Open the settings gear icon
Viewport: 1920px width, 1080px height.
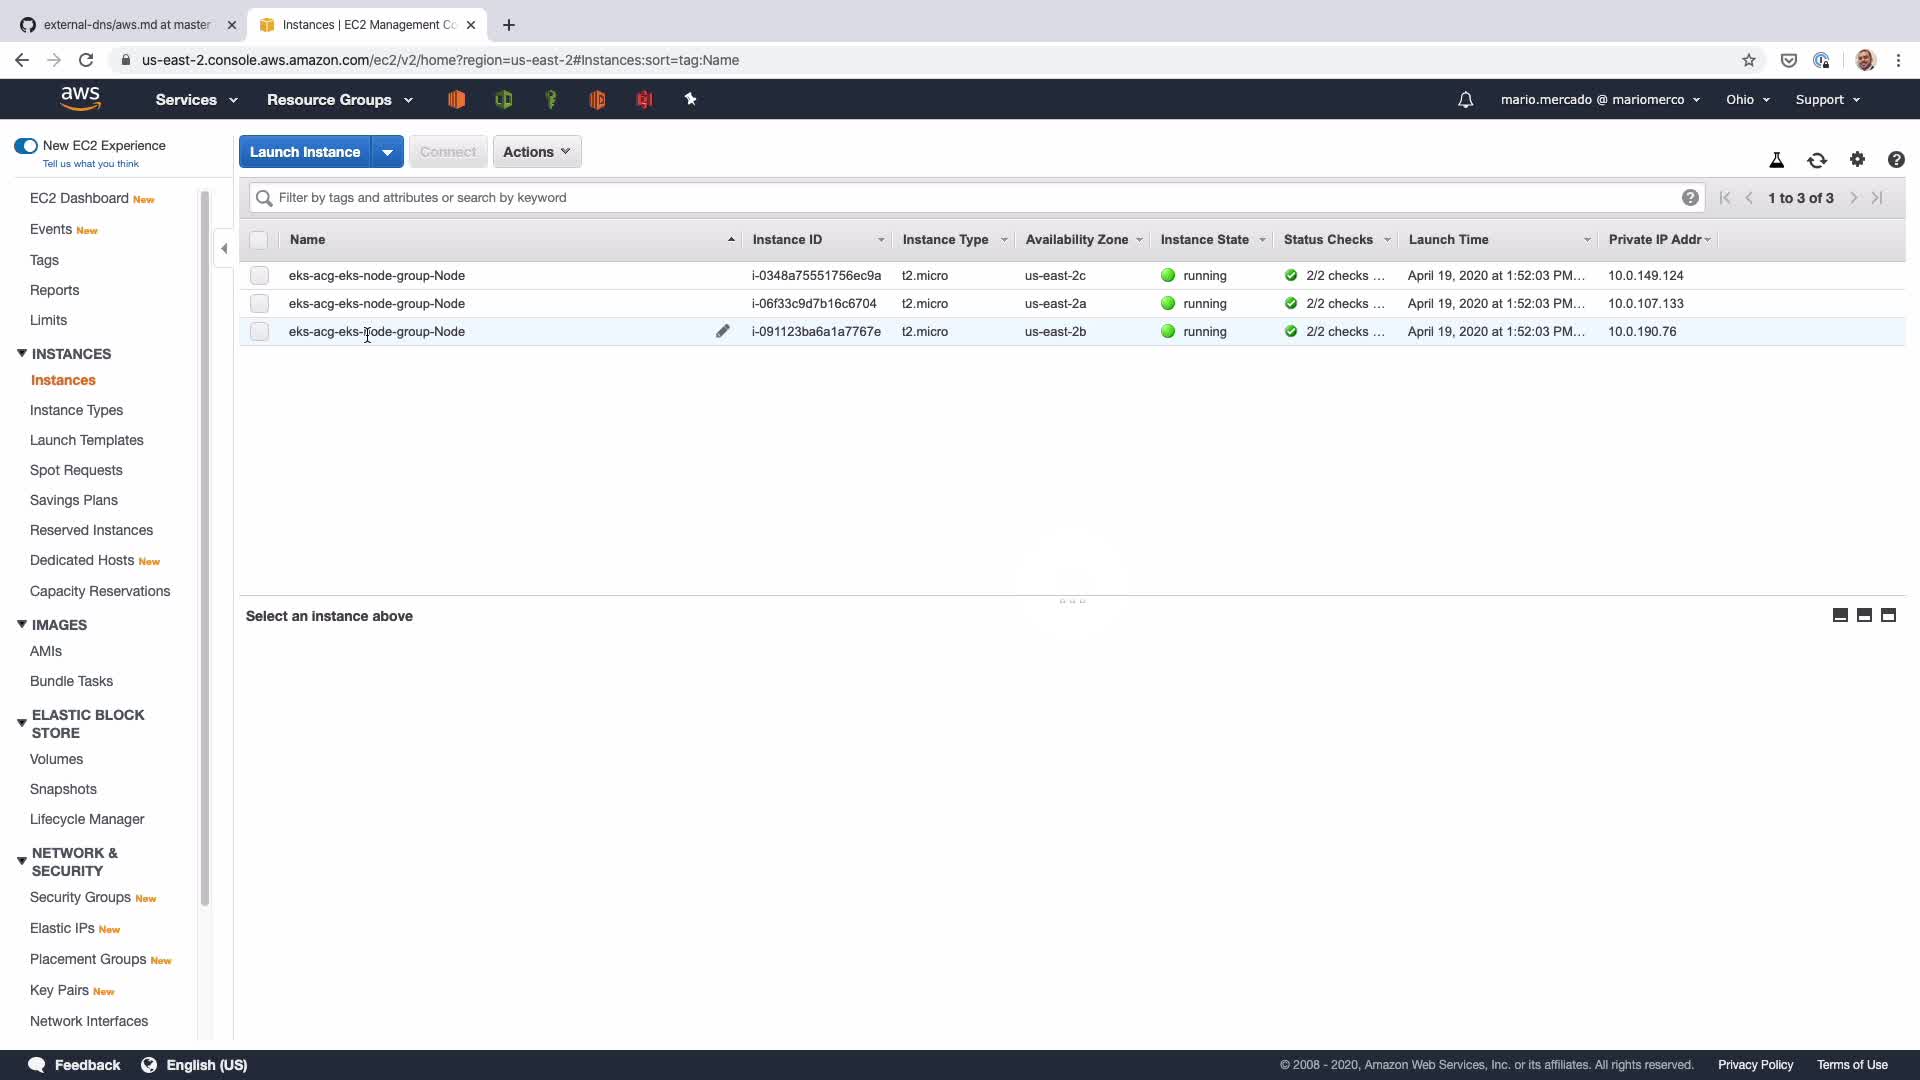point(1857,159)
